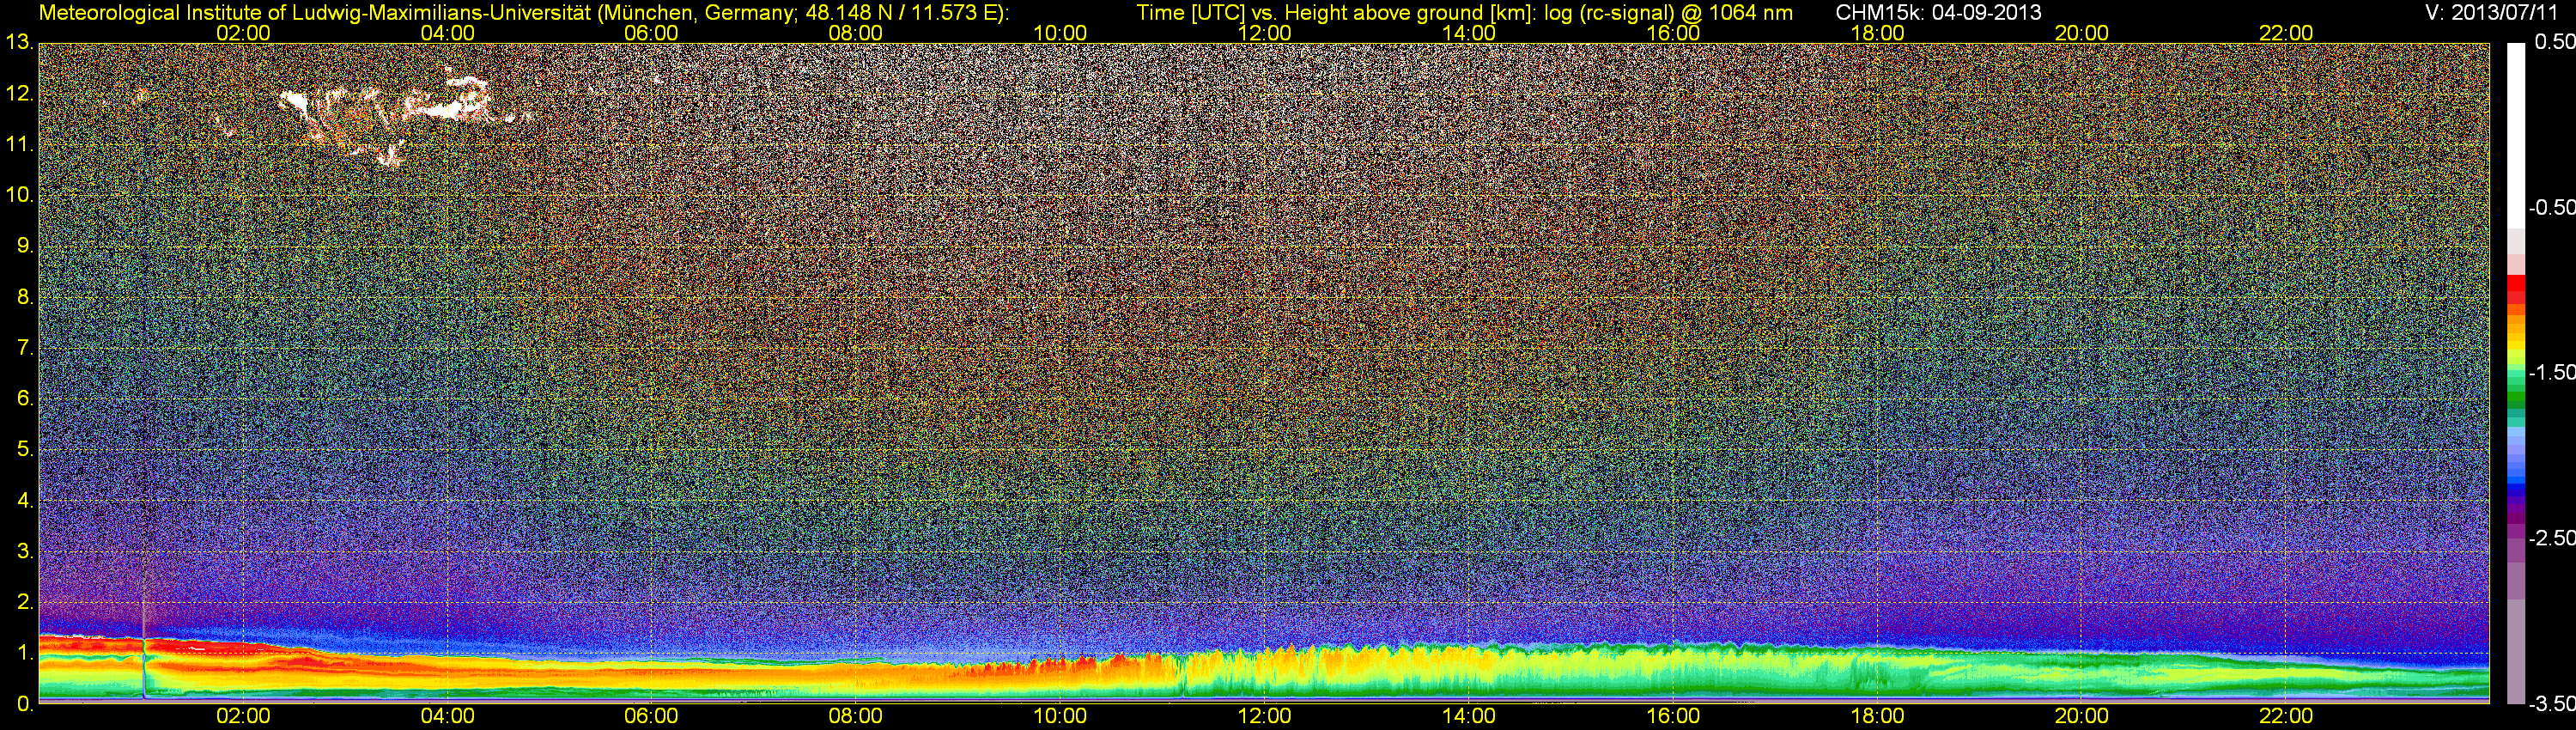
Task: Select the 13 km height axis label
Action: [18, 43]
